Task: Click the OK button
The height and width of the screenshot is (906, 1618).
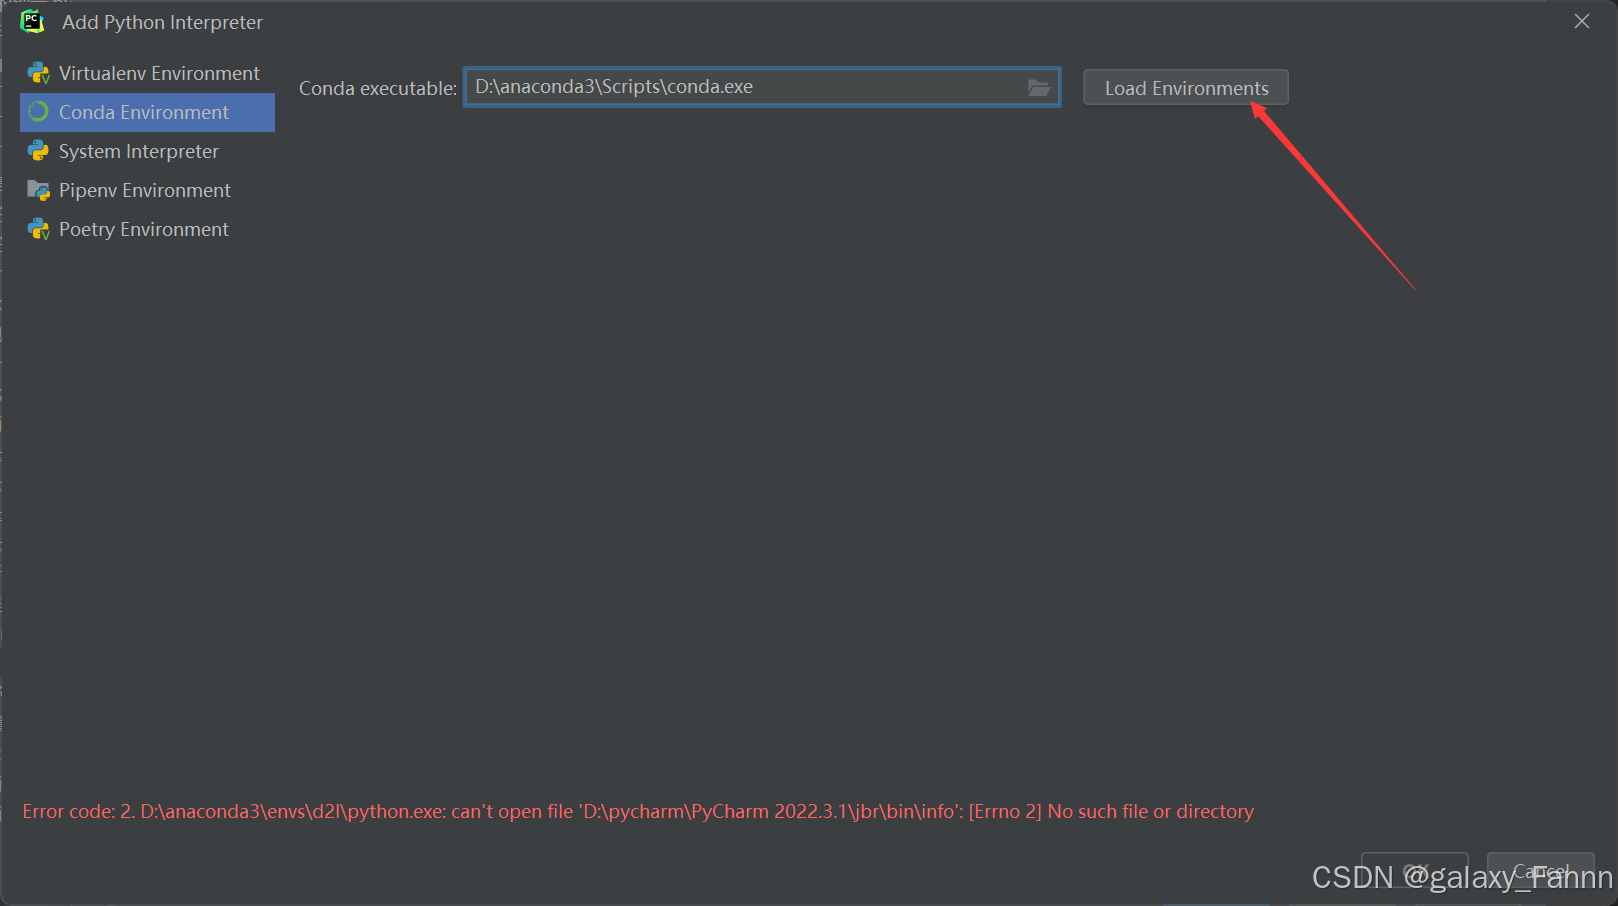Action: [1415, 871]
